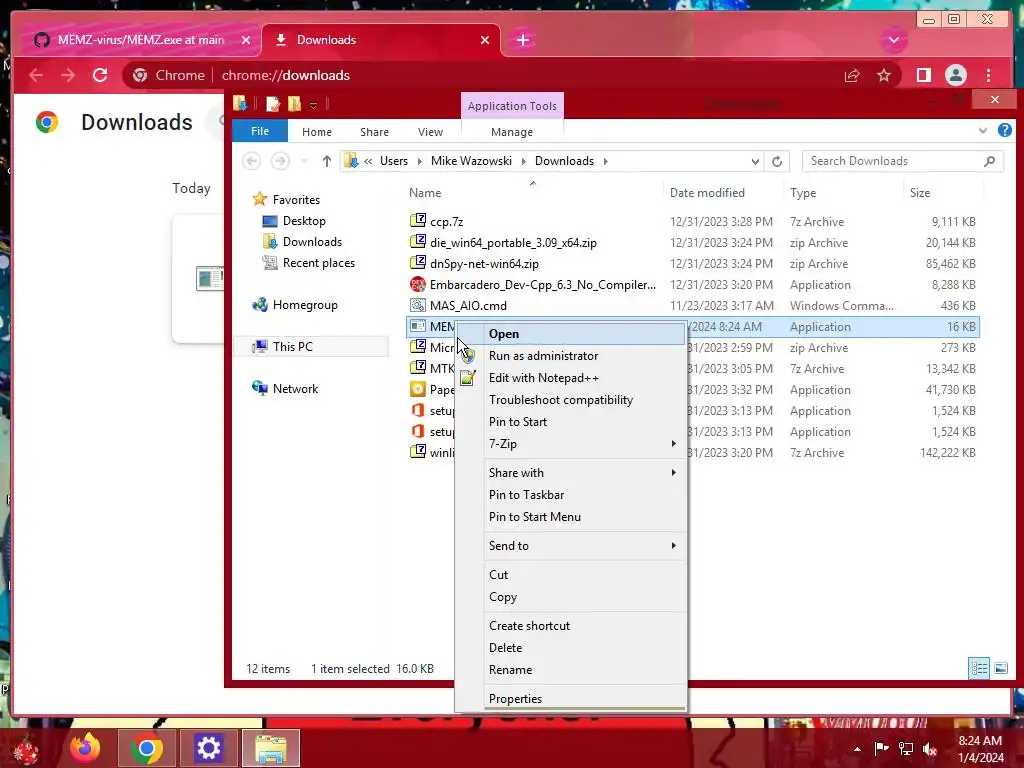Screen dimensions: 1024x768
Task: Open recent locations dropdown arrow
Action: click(x=304, y=161)
